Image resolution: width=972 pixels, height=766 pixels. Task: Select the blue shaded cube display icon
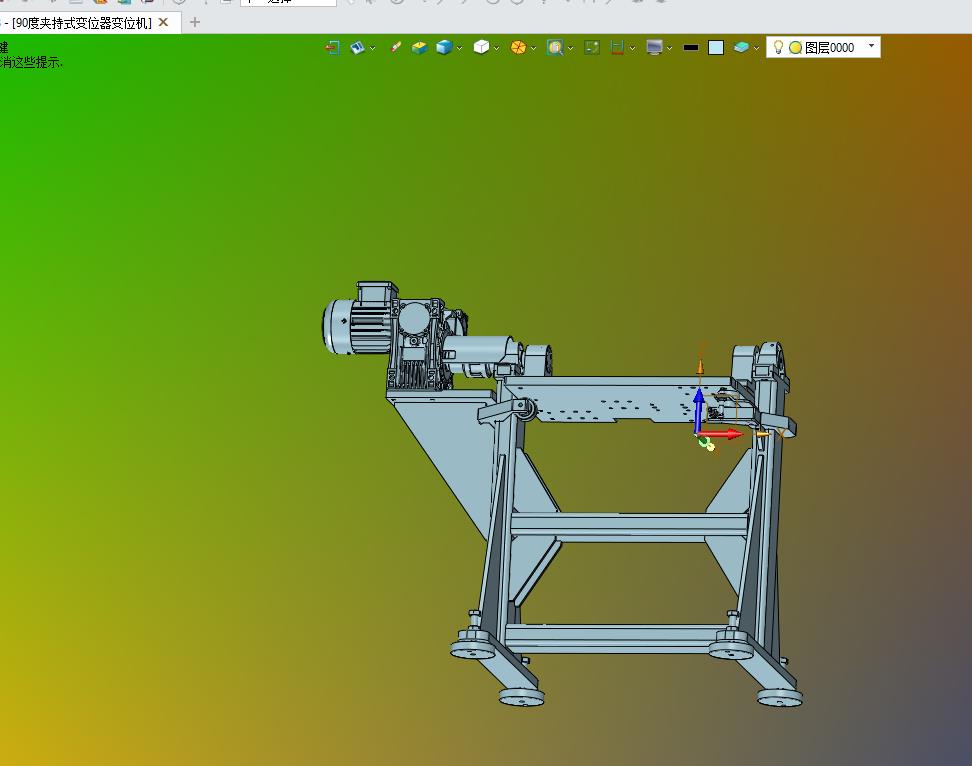tap(444, 48)
